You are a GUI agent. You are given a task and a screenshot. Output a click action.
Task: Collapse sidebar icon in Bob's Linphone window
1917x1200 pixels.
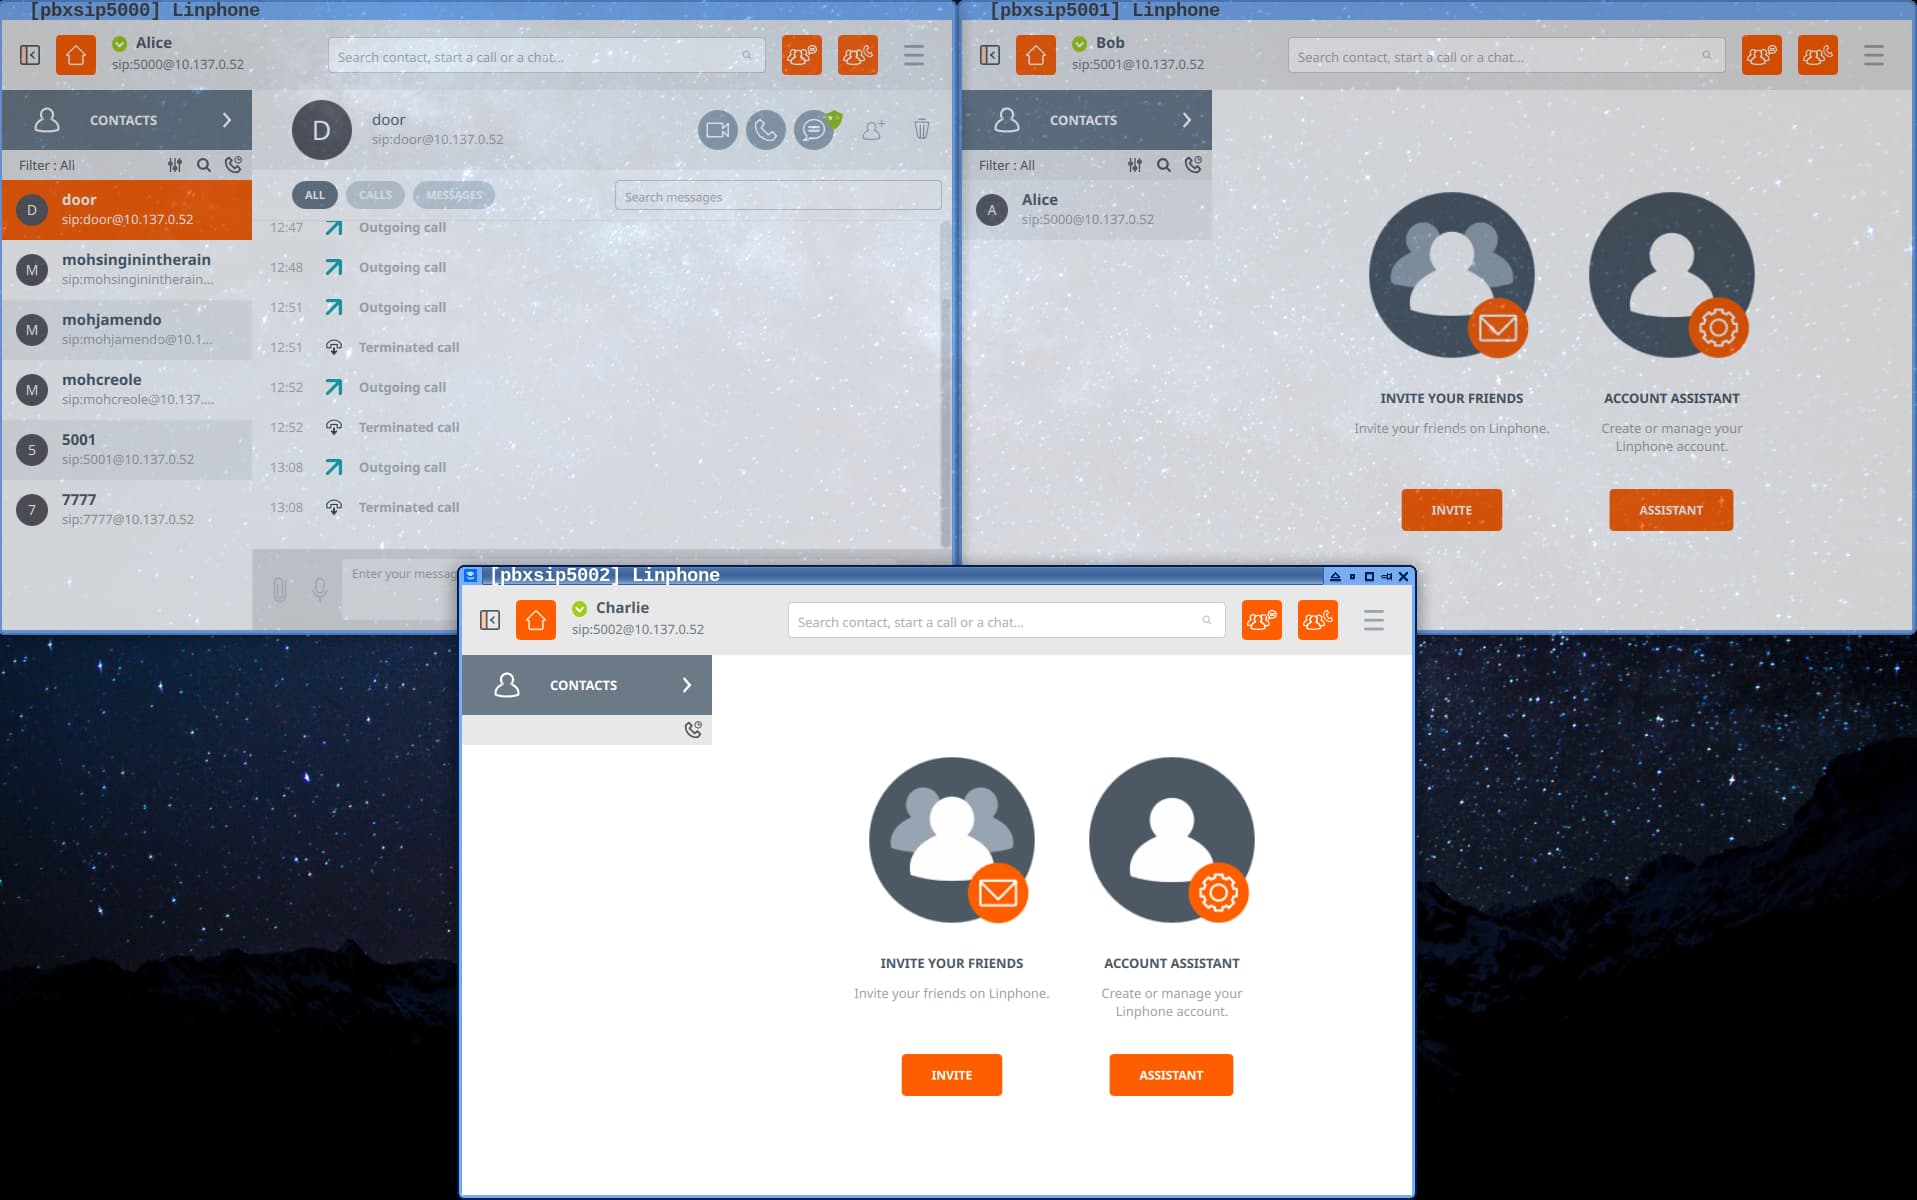(x=990, y=55)
